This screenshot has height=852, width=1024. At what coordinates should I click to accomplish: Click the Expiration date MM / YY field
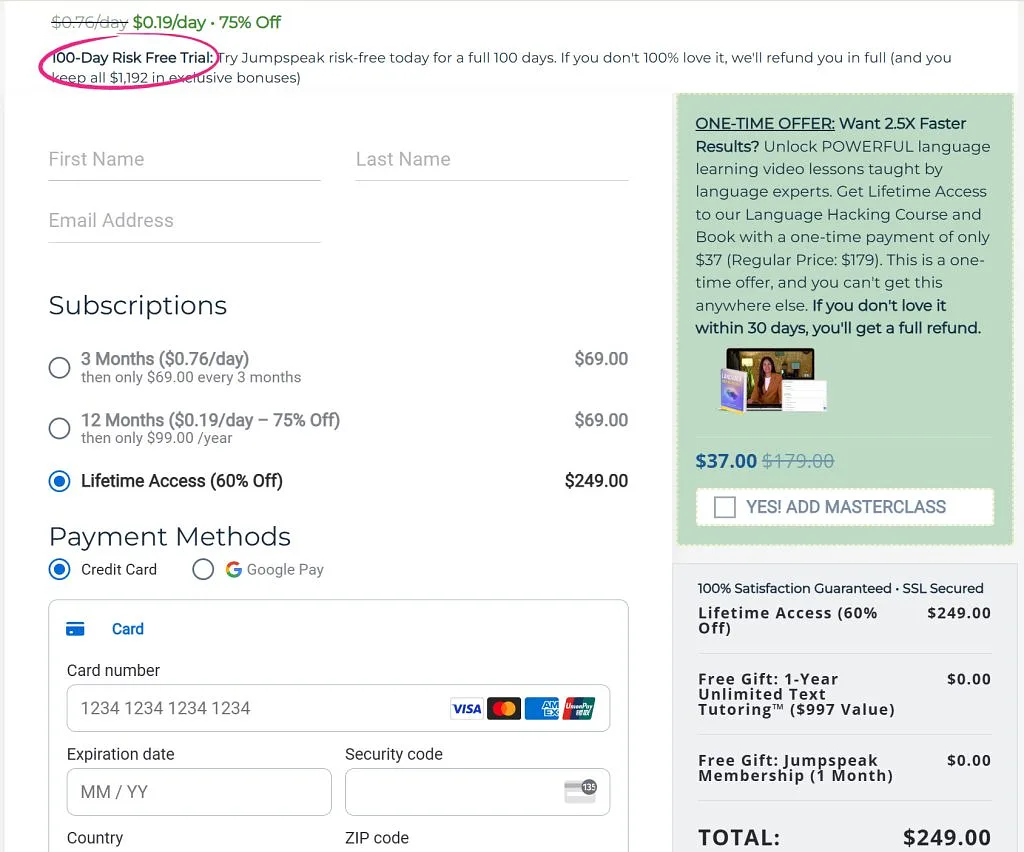[x=199, y=792]
